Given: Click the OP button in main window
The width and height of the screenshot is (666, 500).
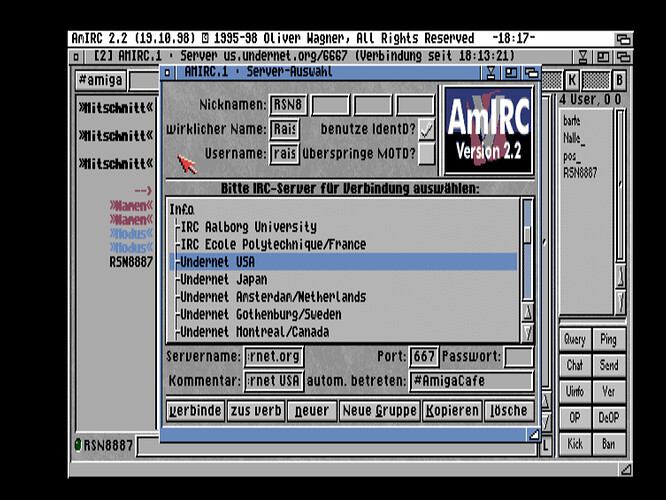Looking at the screenshot, I should [575, 418].
